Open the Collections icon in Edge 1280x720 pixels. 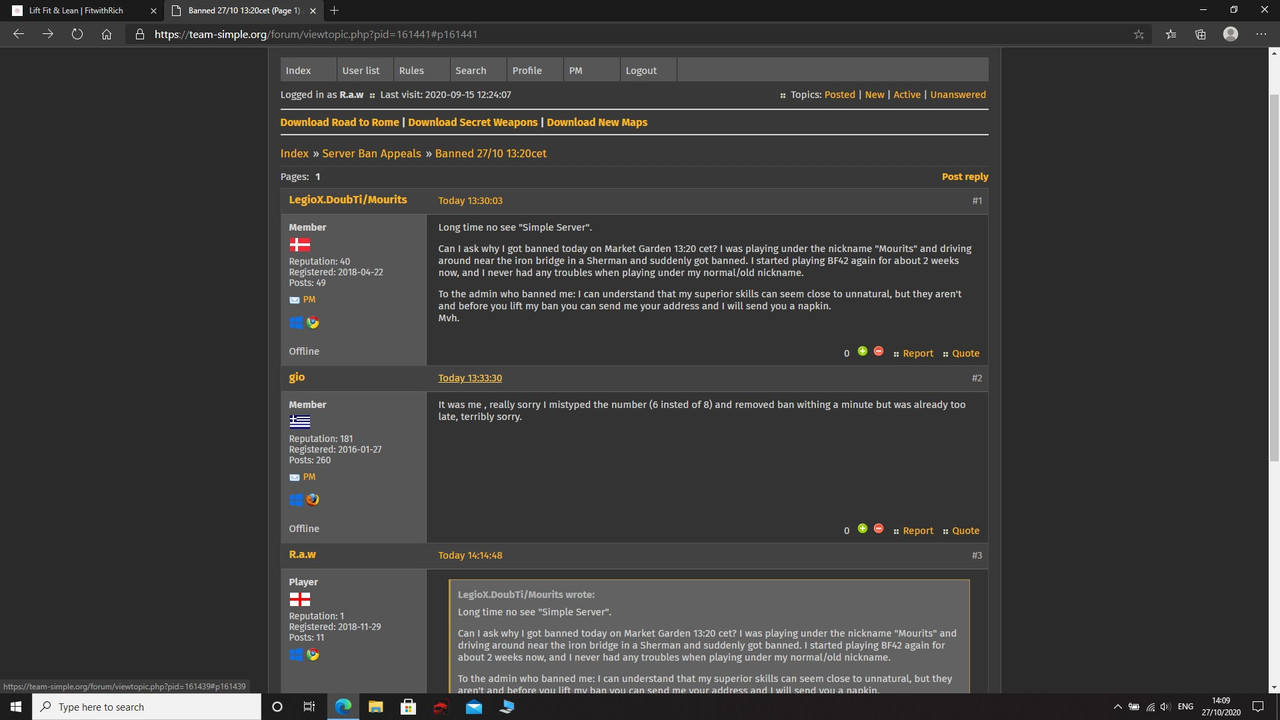click(x=1201, y=33)
